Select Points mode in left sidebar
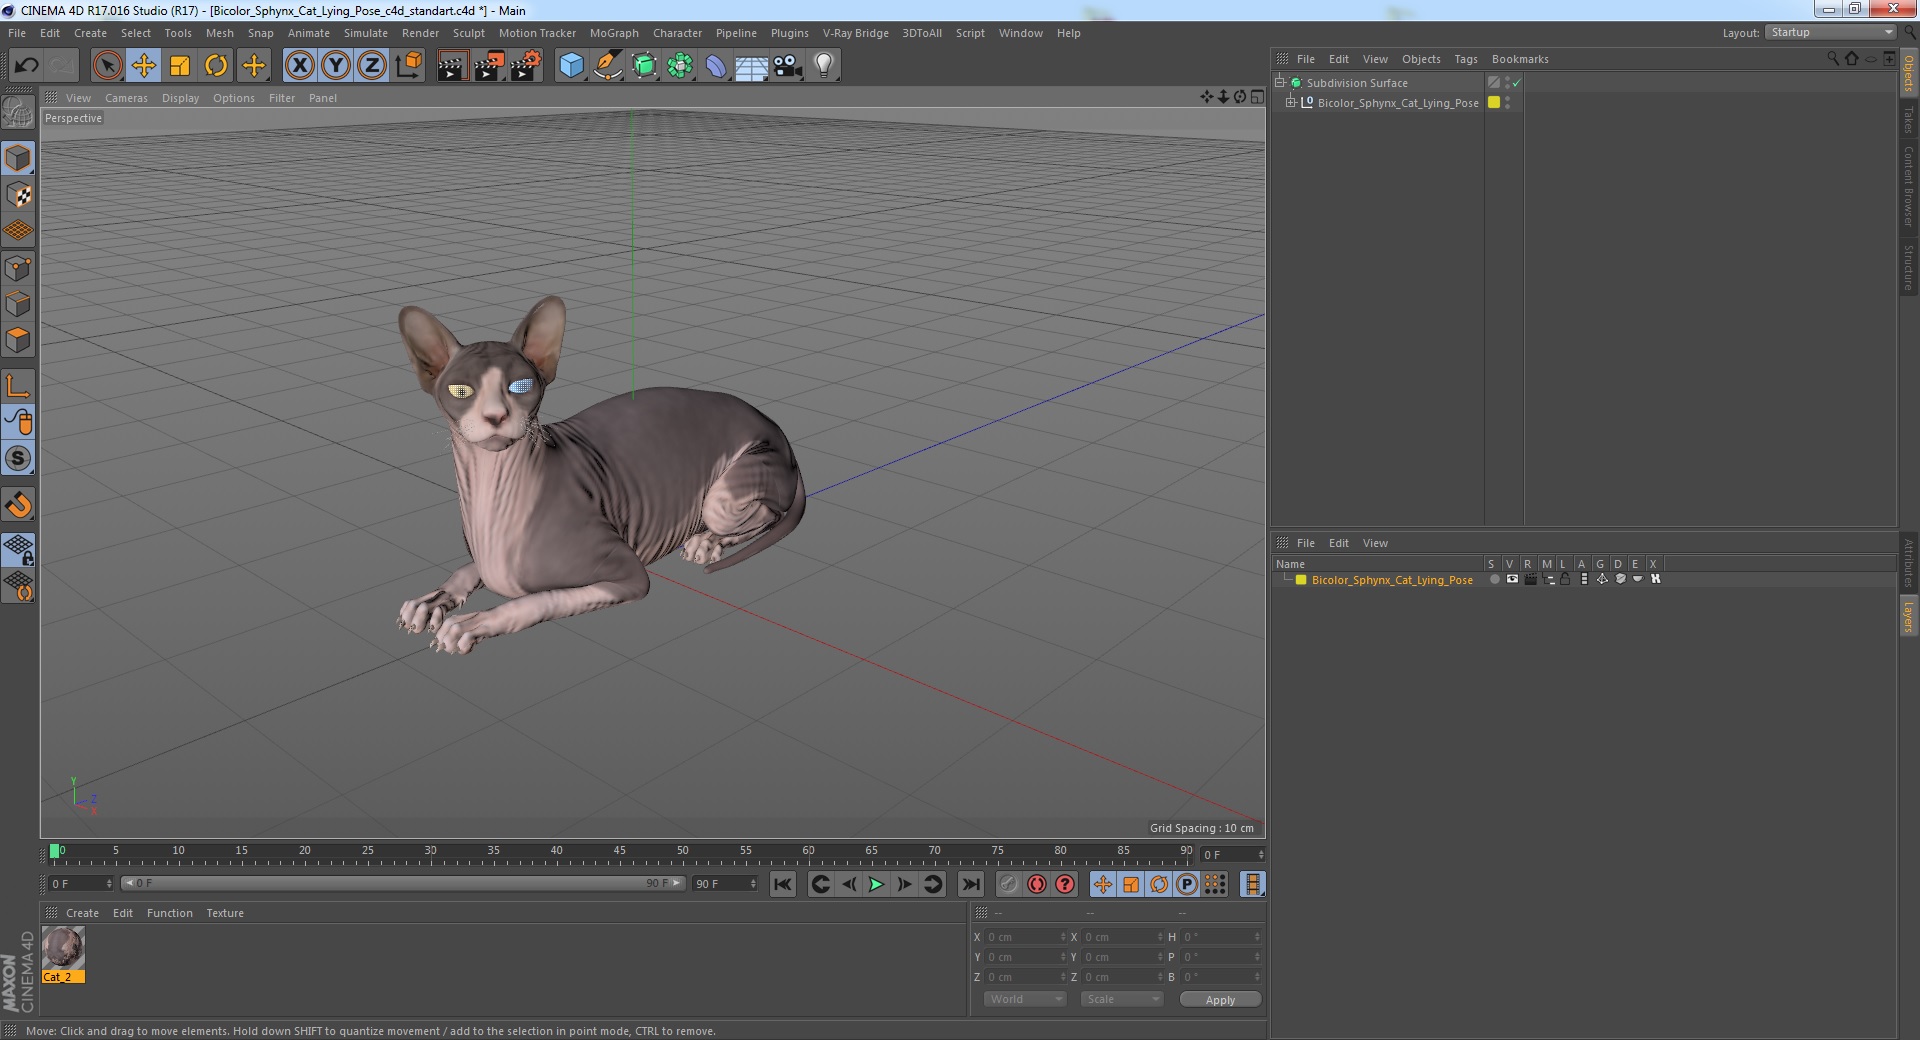Viewport: 1920px width, 1040px height. (18, 268)
